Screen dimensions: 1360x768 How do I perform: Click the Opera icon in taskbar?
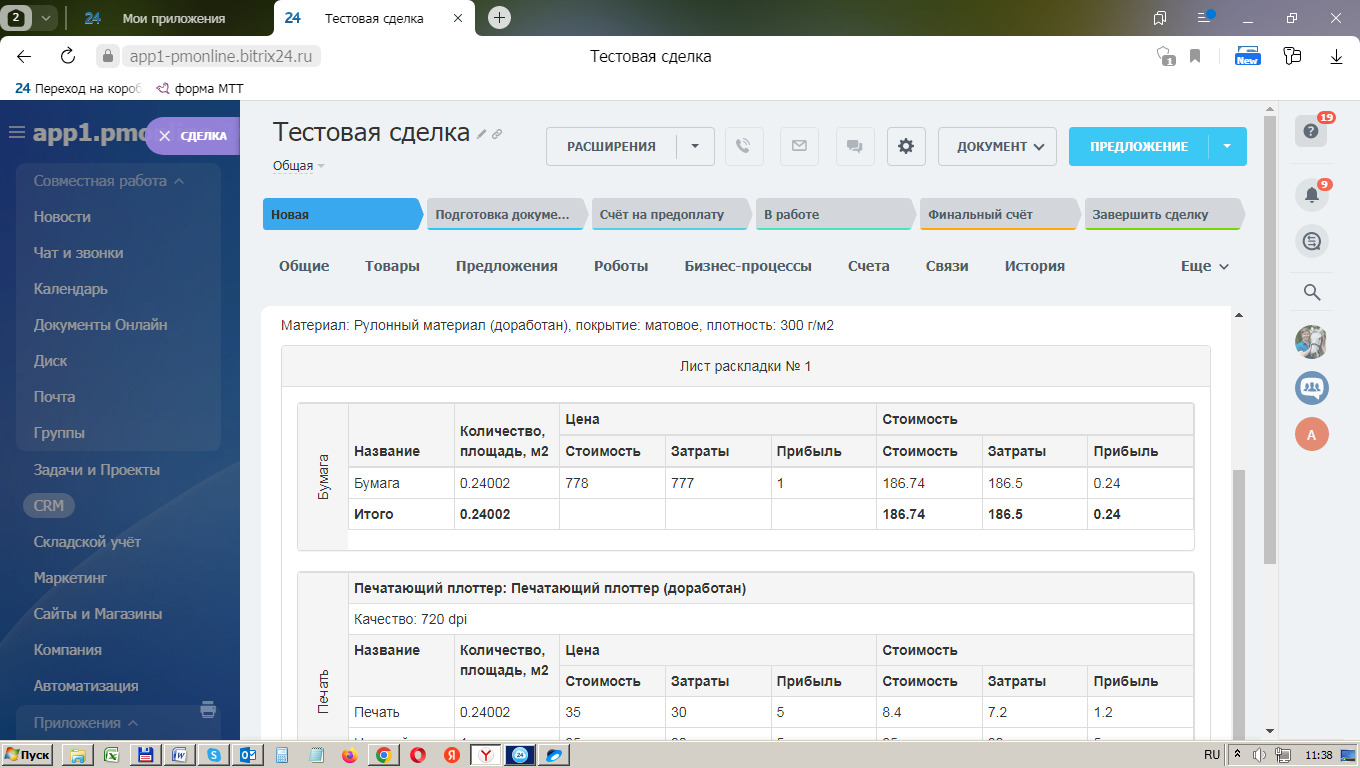[x=416, y=755]
